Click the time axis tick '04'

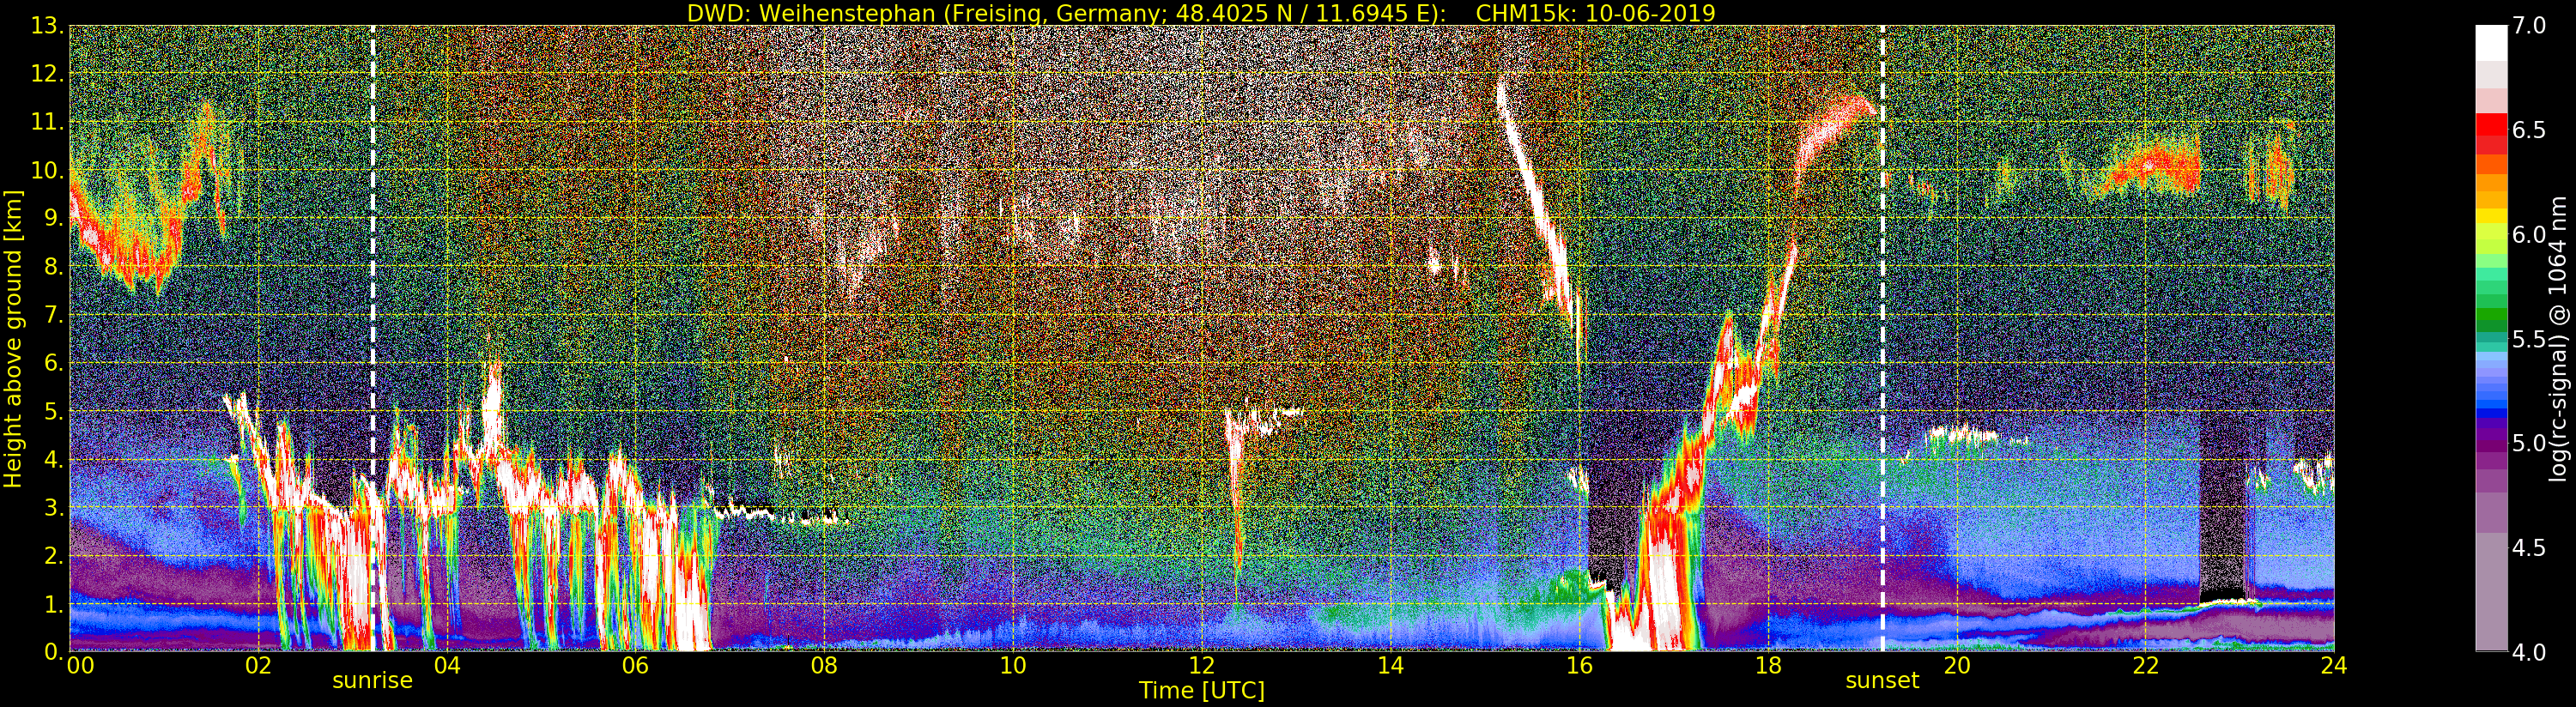point(447,665)
